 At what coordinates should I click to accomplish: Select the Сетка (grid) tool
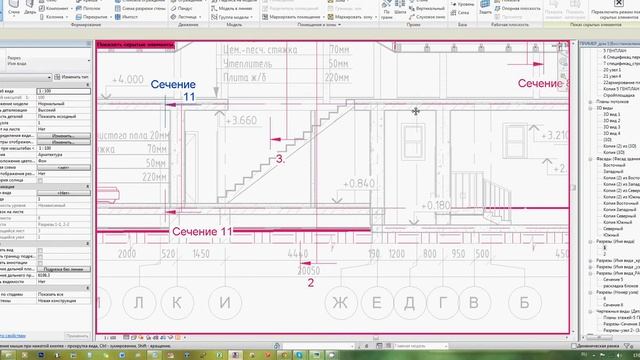[460, 13]
